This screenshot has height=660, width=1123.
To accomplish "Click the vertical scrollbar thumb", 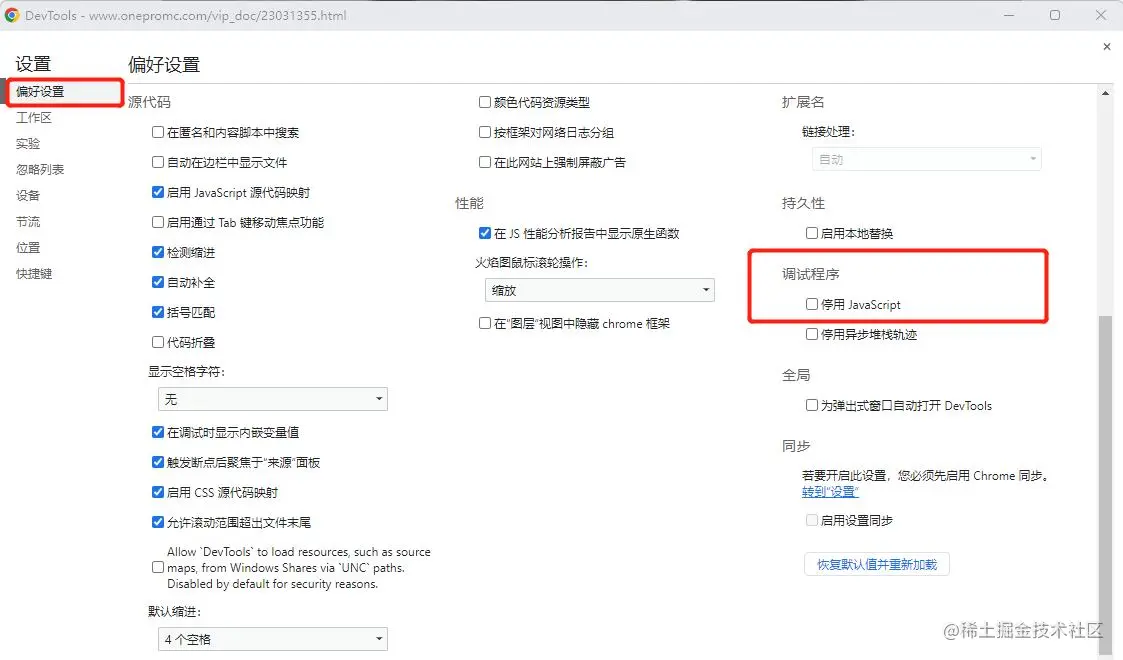I will pyautogui.click(x=1105, y=483).
